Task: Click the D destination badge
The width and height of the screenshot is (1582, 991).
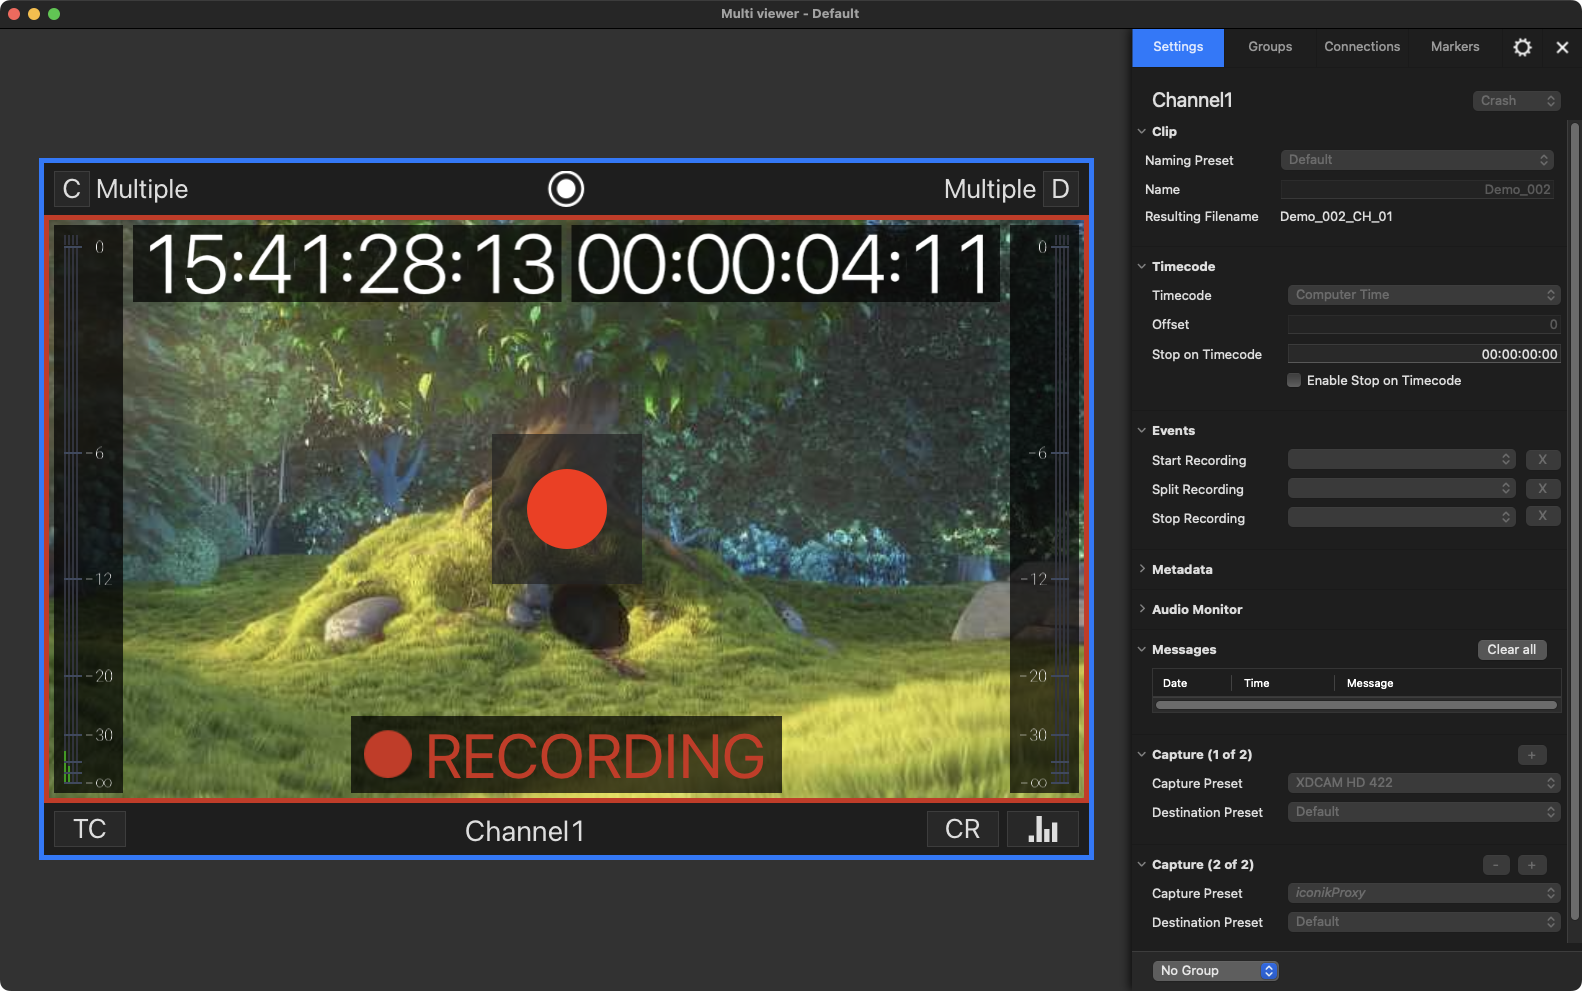Action: [1061, 189]
